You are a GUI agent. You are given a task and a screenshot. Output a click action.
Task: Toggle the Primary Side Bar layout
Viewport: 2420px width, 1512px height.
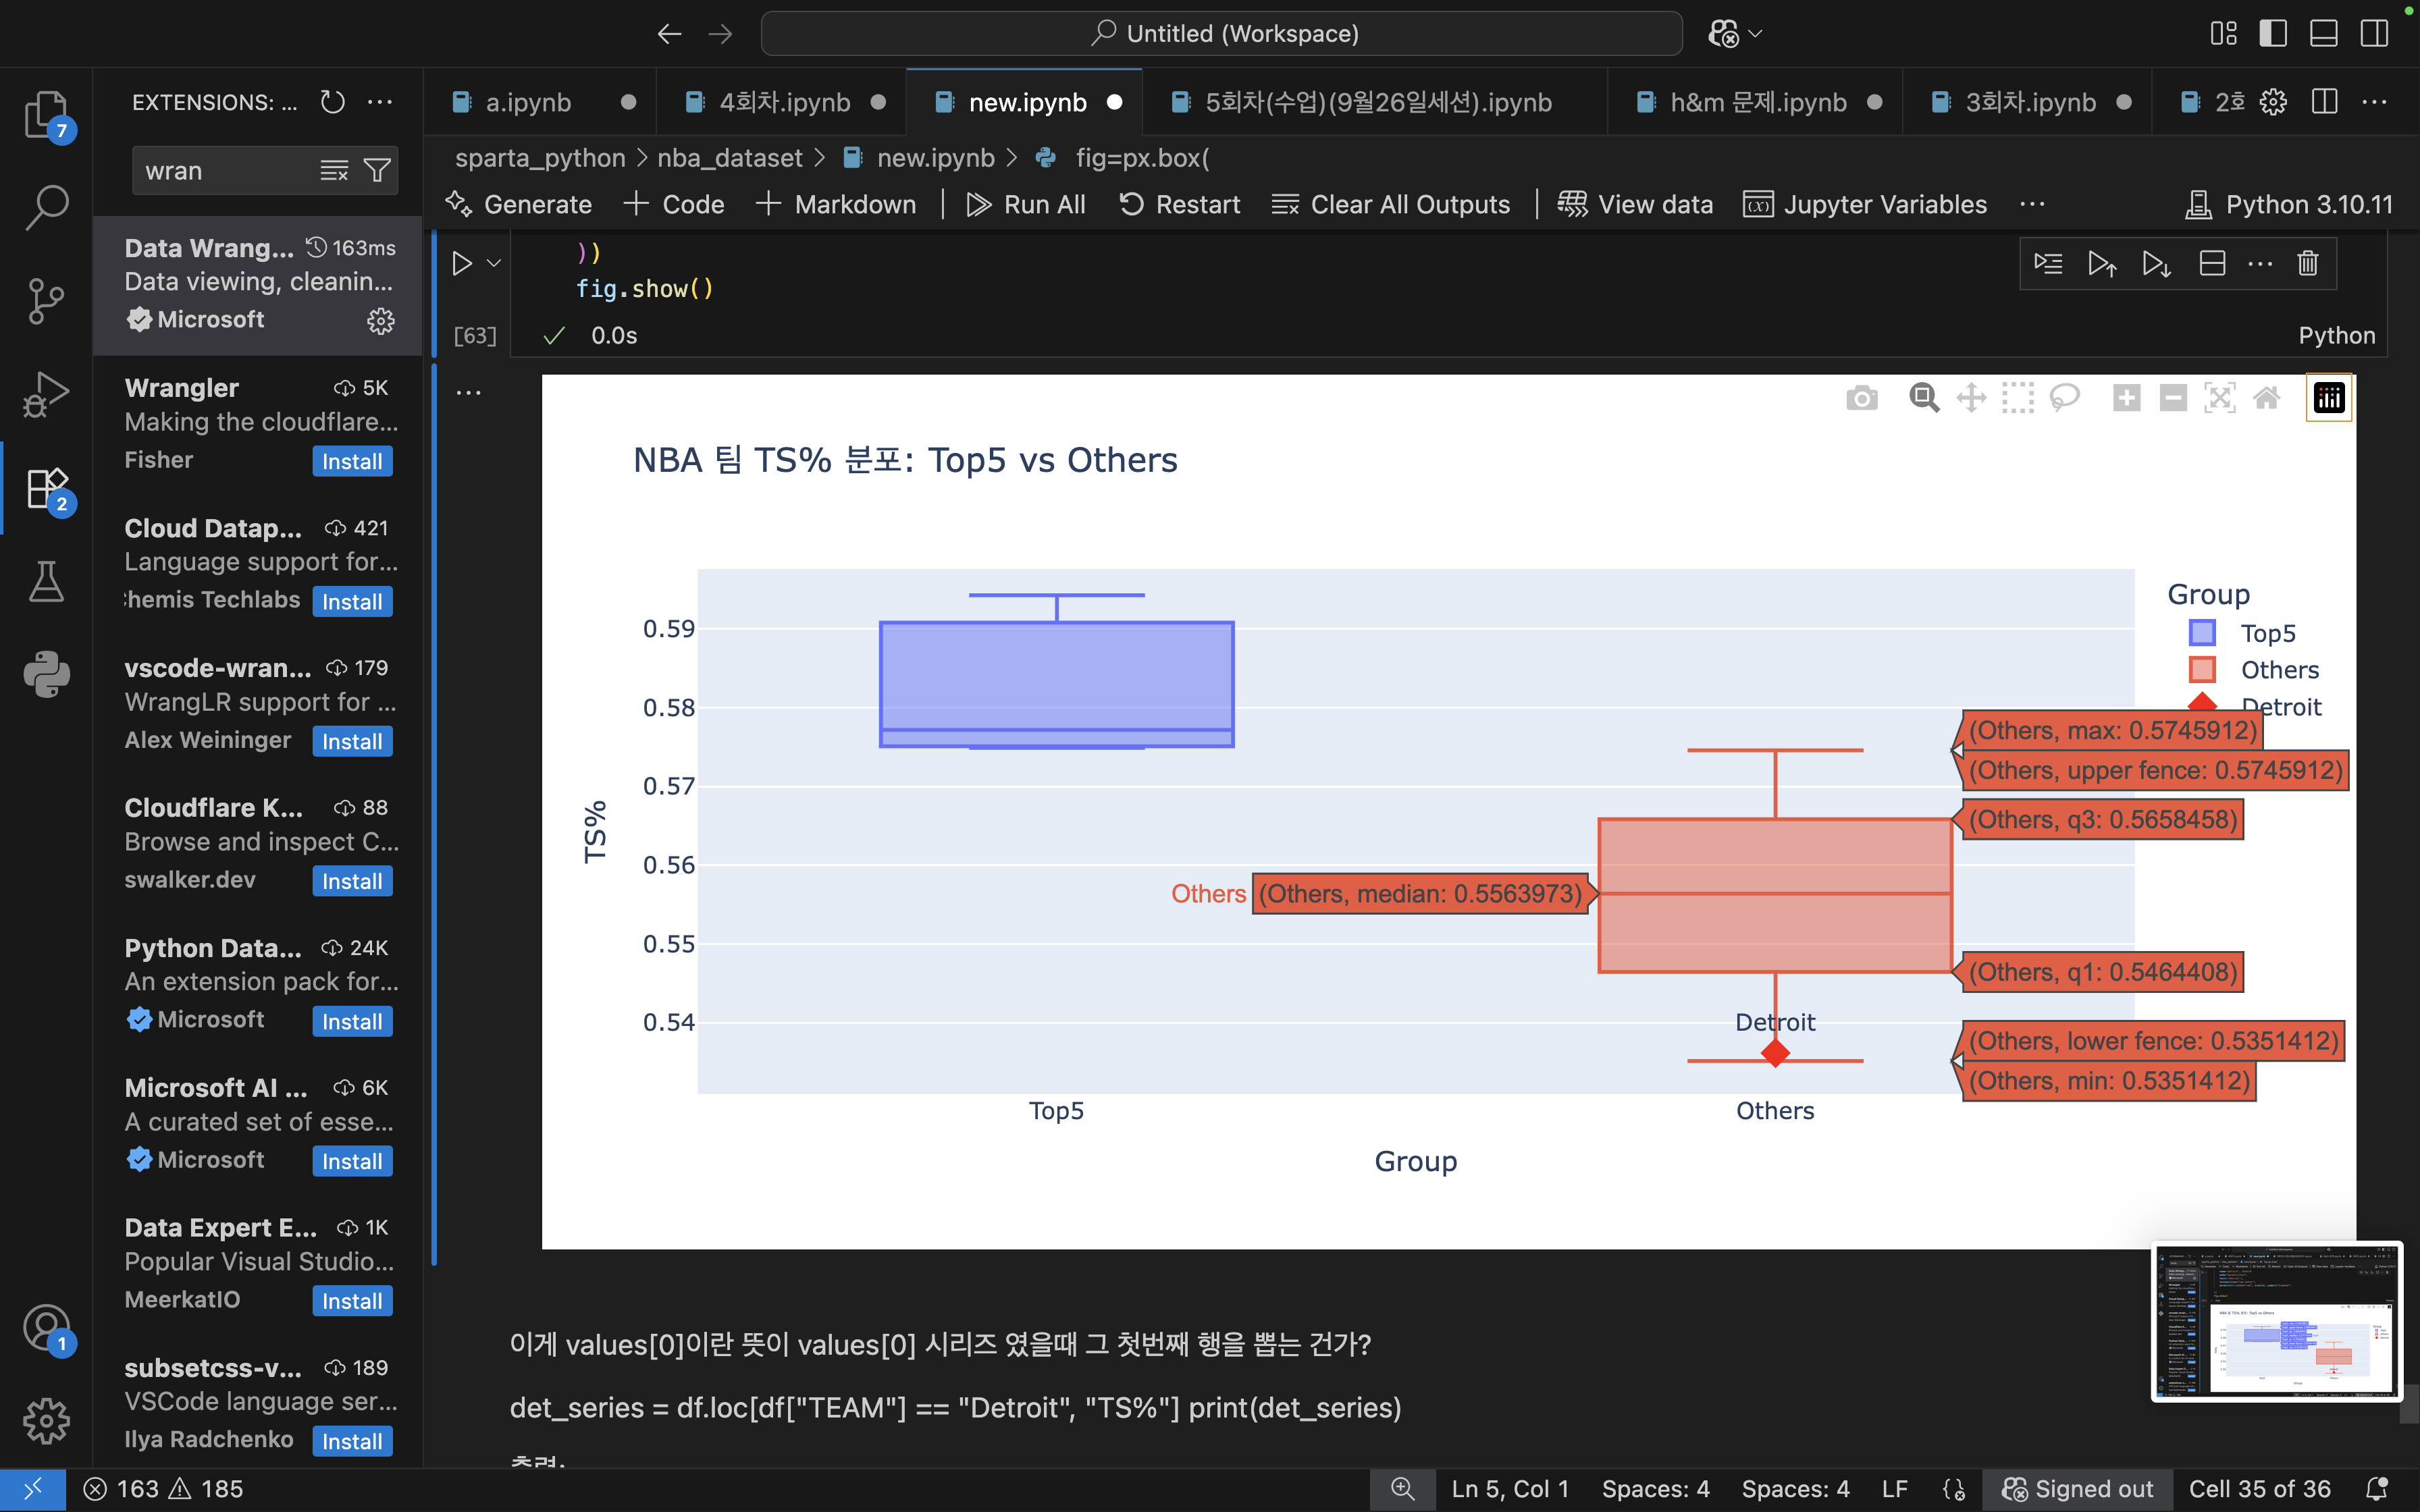click(x=2273, y=33)
